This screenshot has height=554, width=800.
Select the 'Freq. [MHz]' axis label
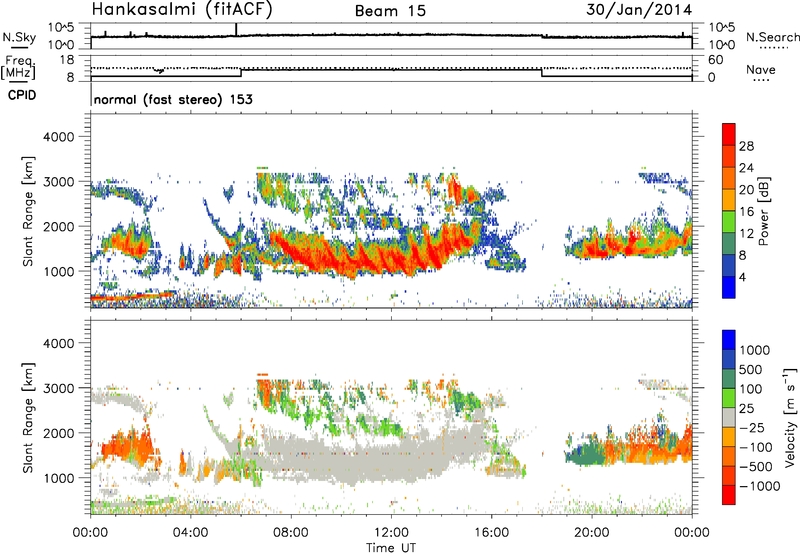coord(19,68)
